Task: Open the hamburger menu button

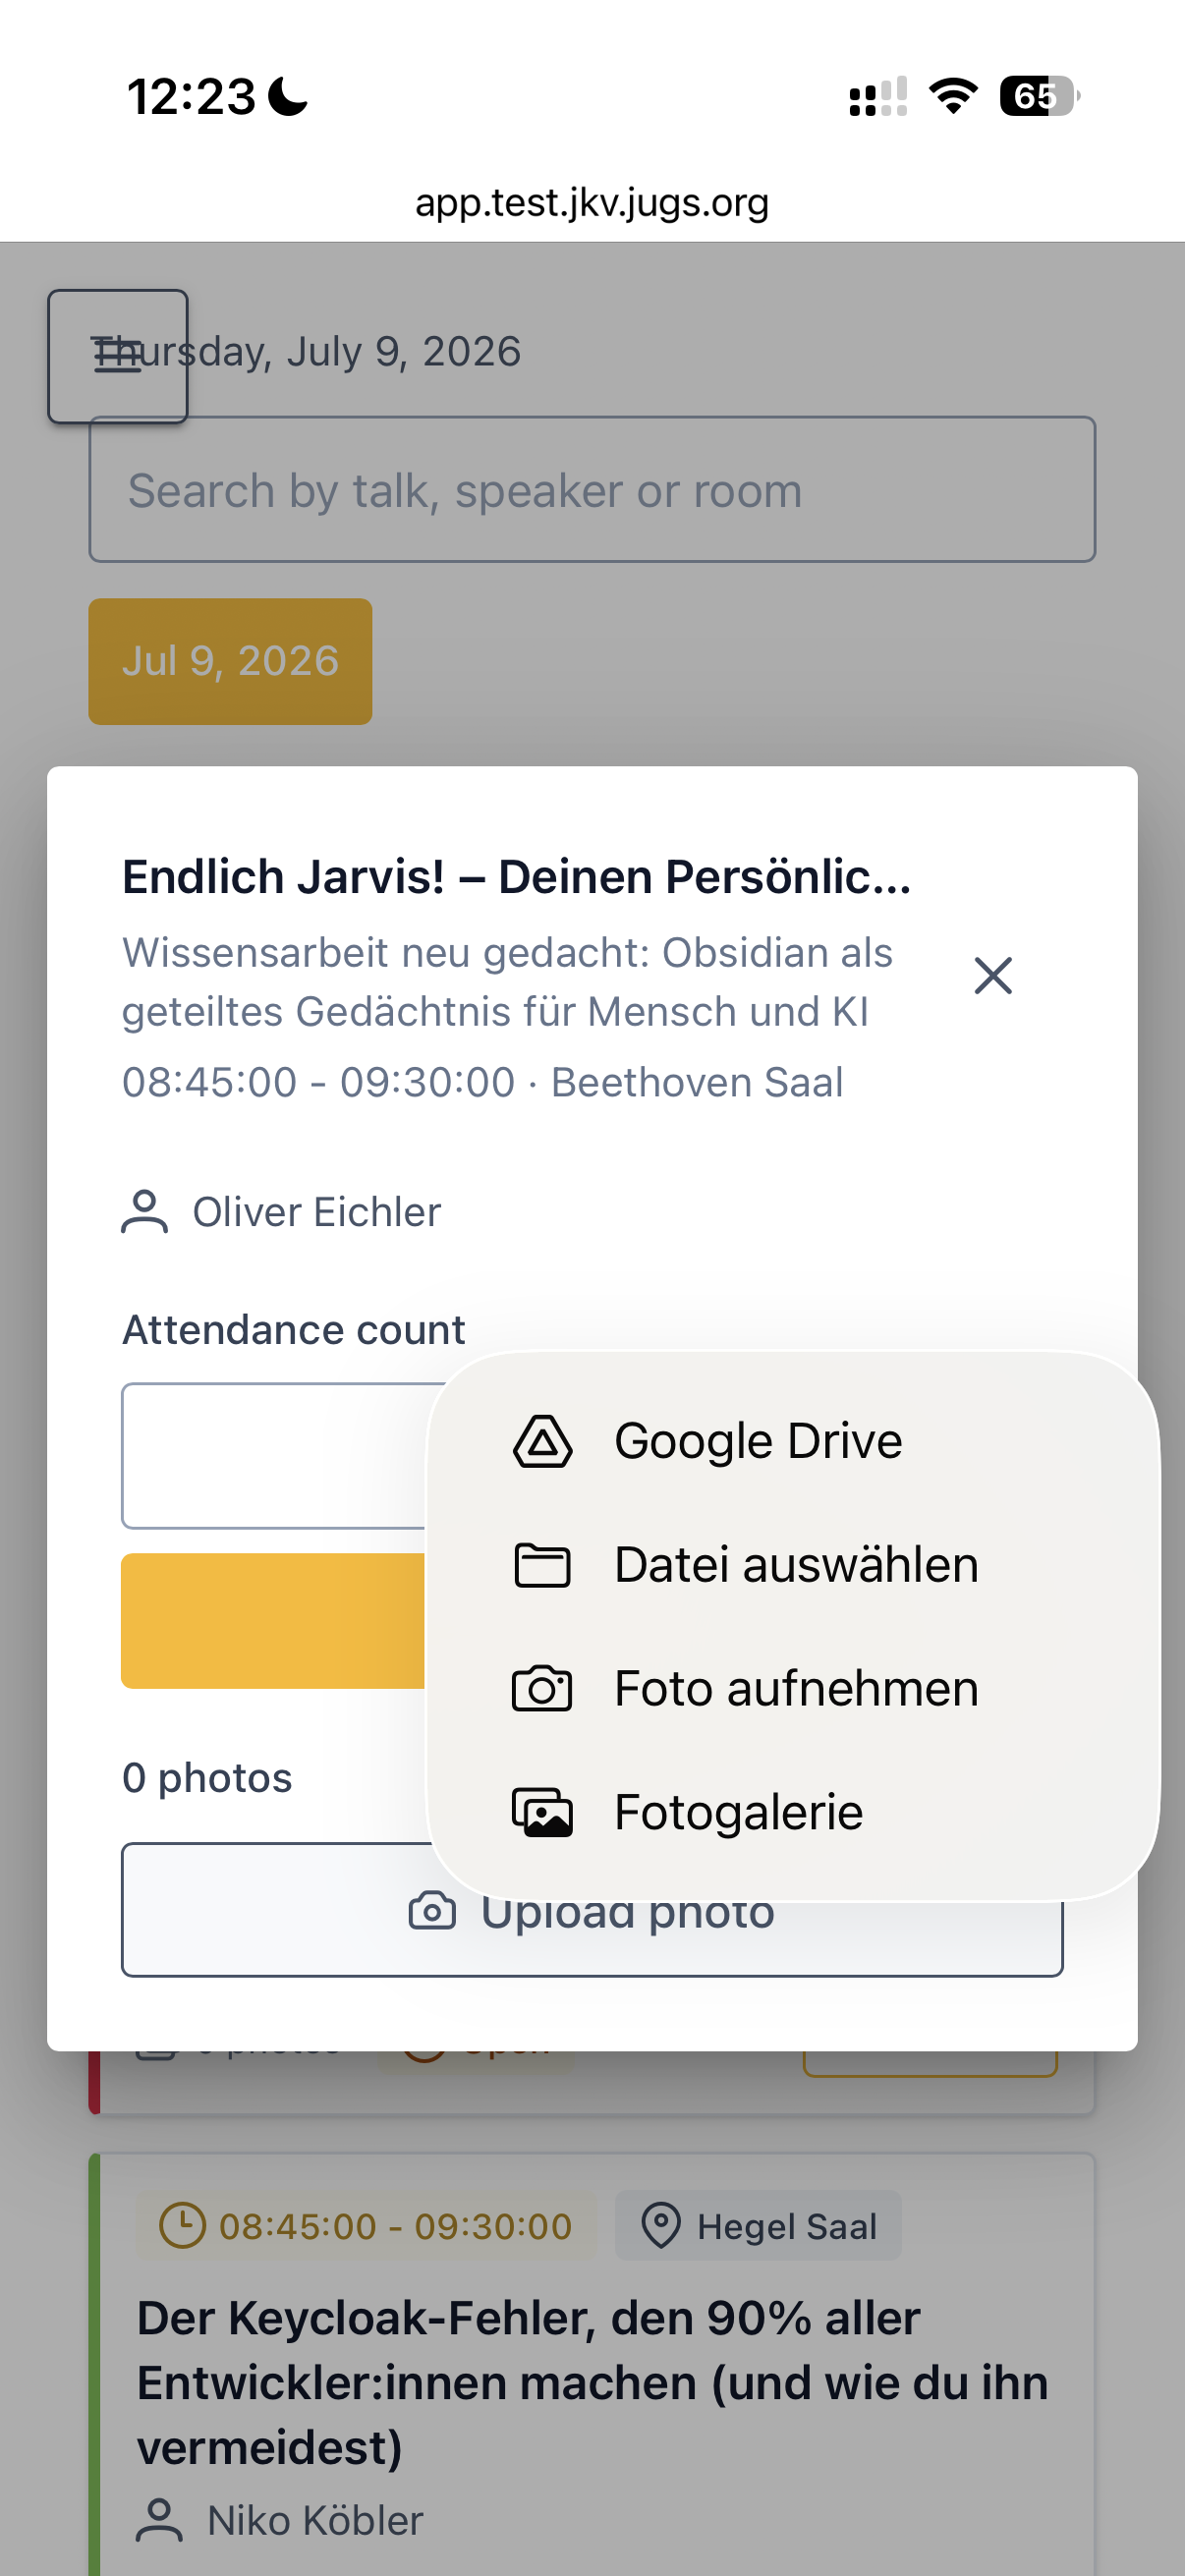Action: tap(118, 356)
